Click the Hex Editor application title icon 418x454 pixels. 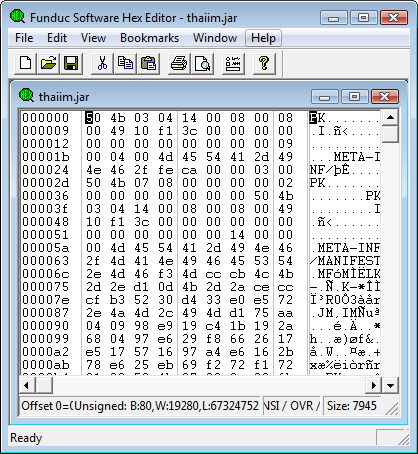17,16
